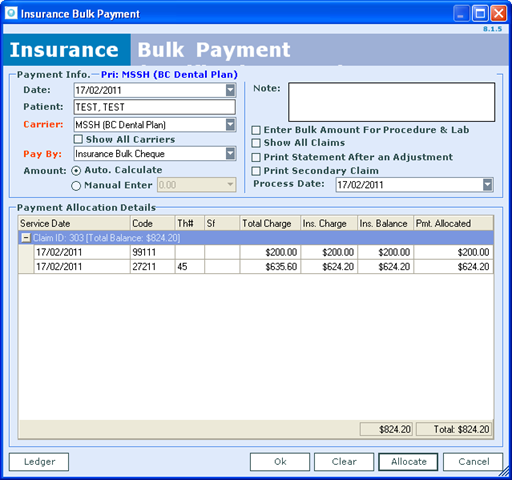Screen dimensions: 512x480
Task: Click the $635.60 Total Charge cell
Action: point(270,266)
